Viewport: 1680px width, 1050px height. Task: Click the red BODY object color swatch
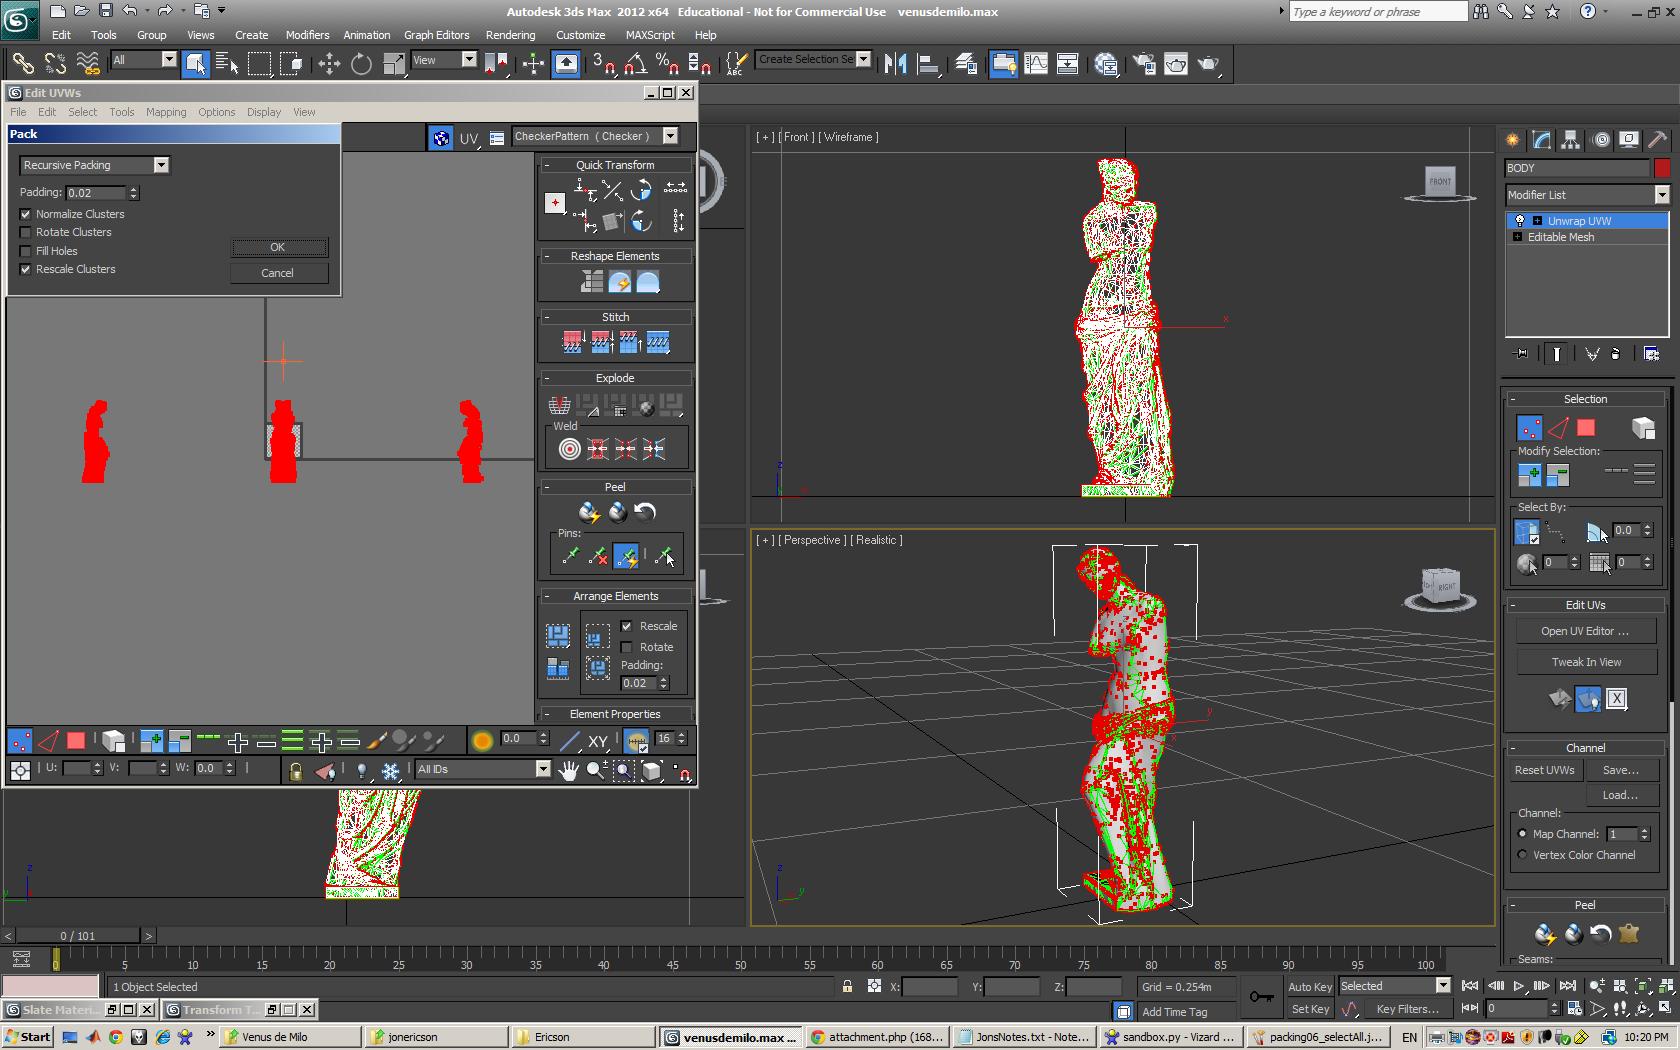pos(1662,168)
